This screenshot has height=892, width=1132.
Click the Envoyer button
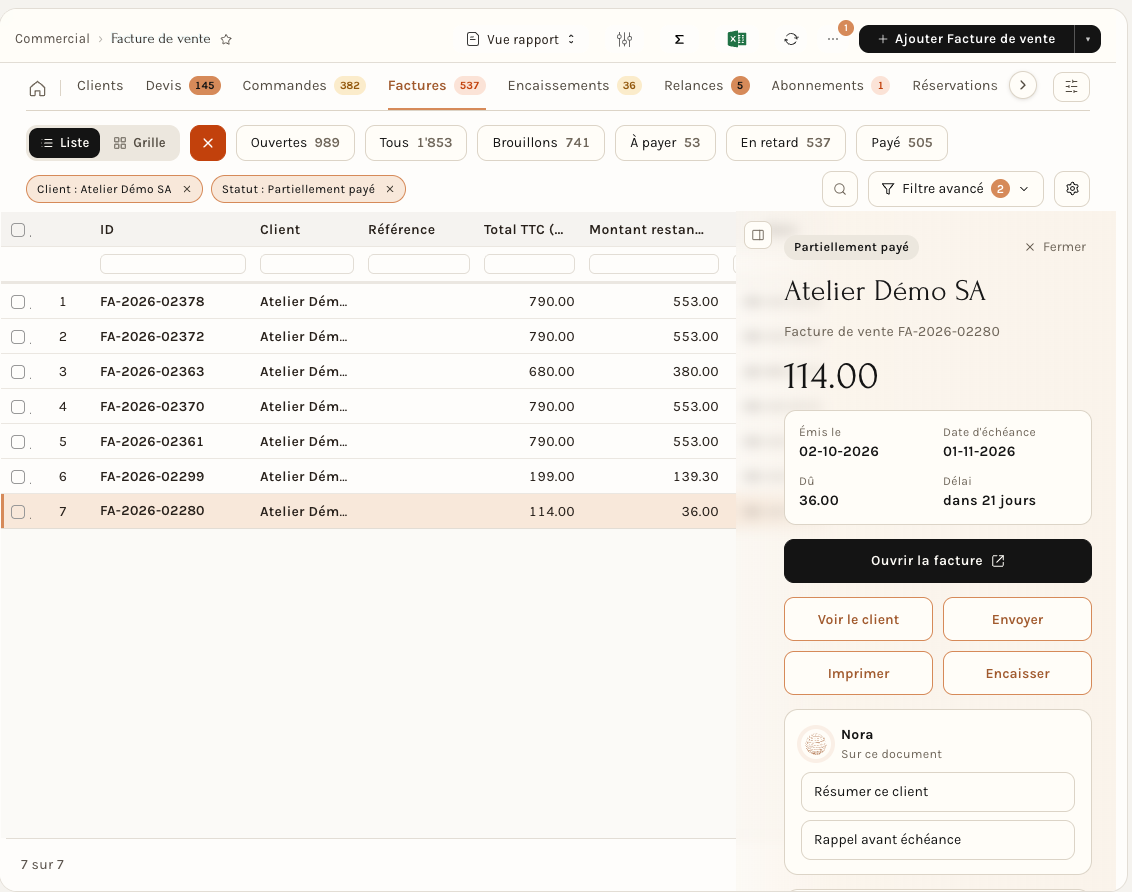click(x=1017, y=619)
